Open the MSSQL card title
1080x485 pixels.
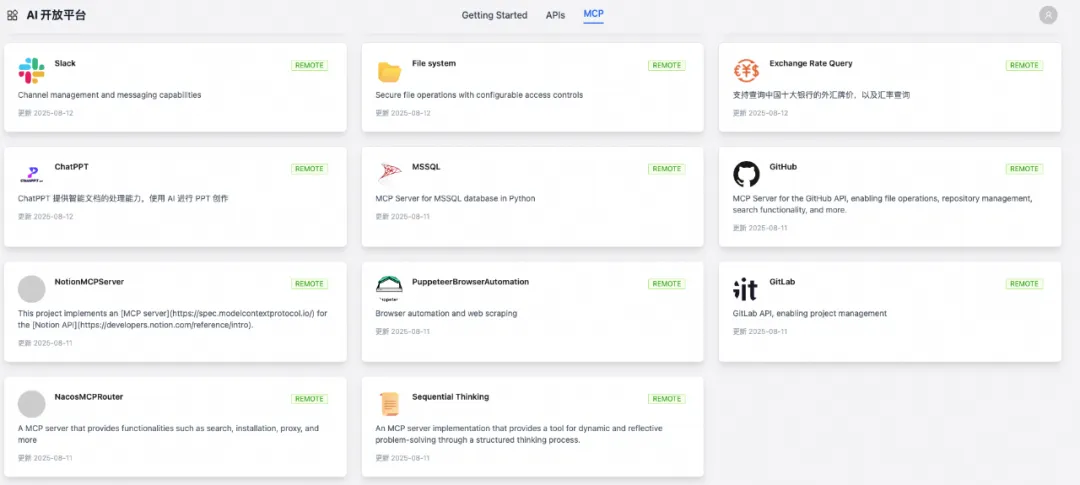point(426,167)
